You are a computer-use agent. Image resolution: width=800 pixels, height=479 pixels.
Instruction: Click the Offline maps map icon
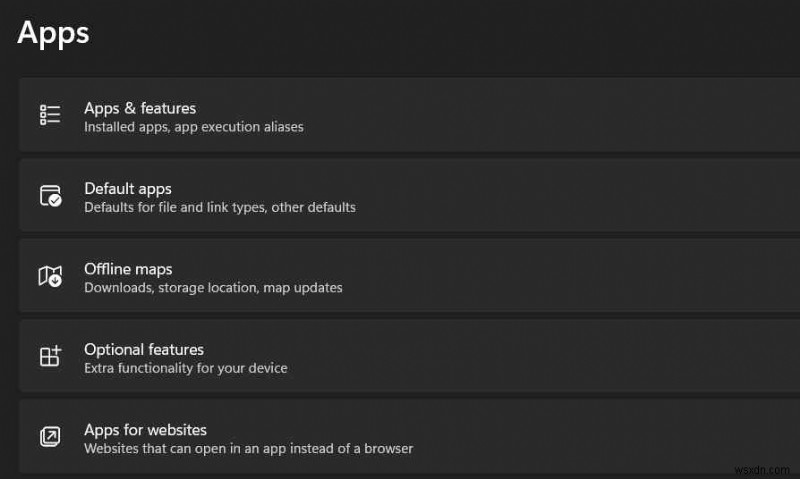pos(50,276)
